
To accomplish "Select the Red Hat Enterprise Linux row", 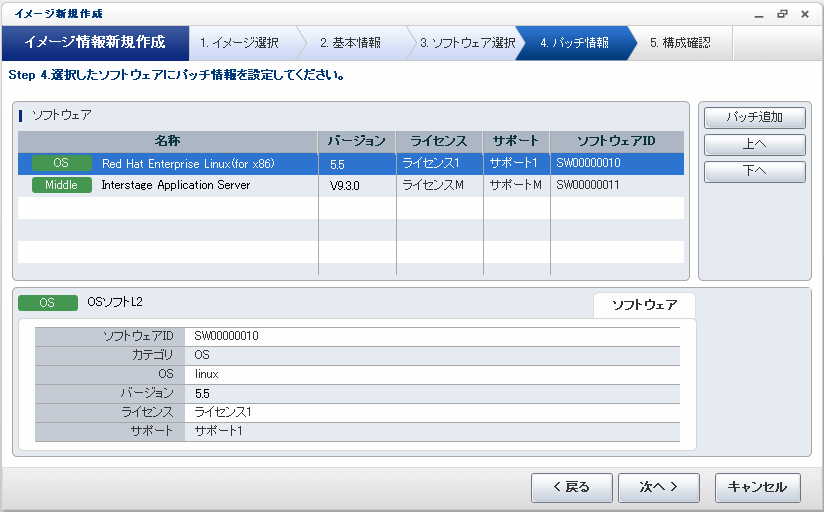I will click(351, 163).
